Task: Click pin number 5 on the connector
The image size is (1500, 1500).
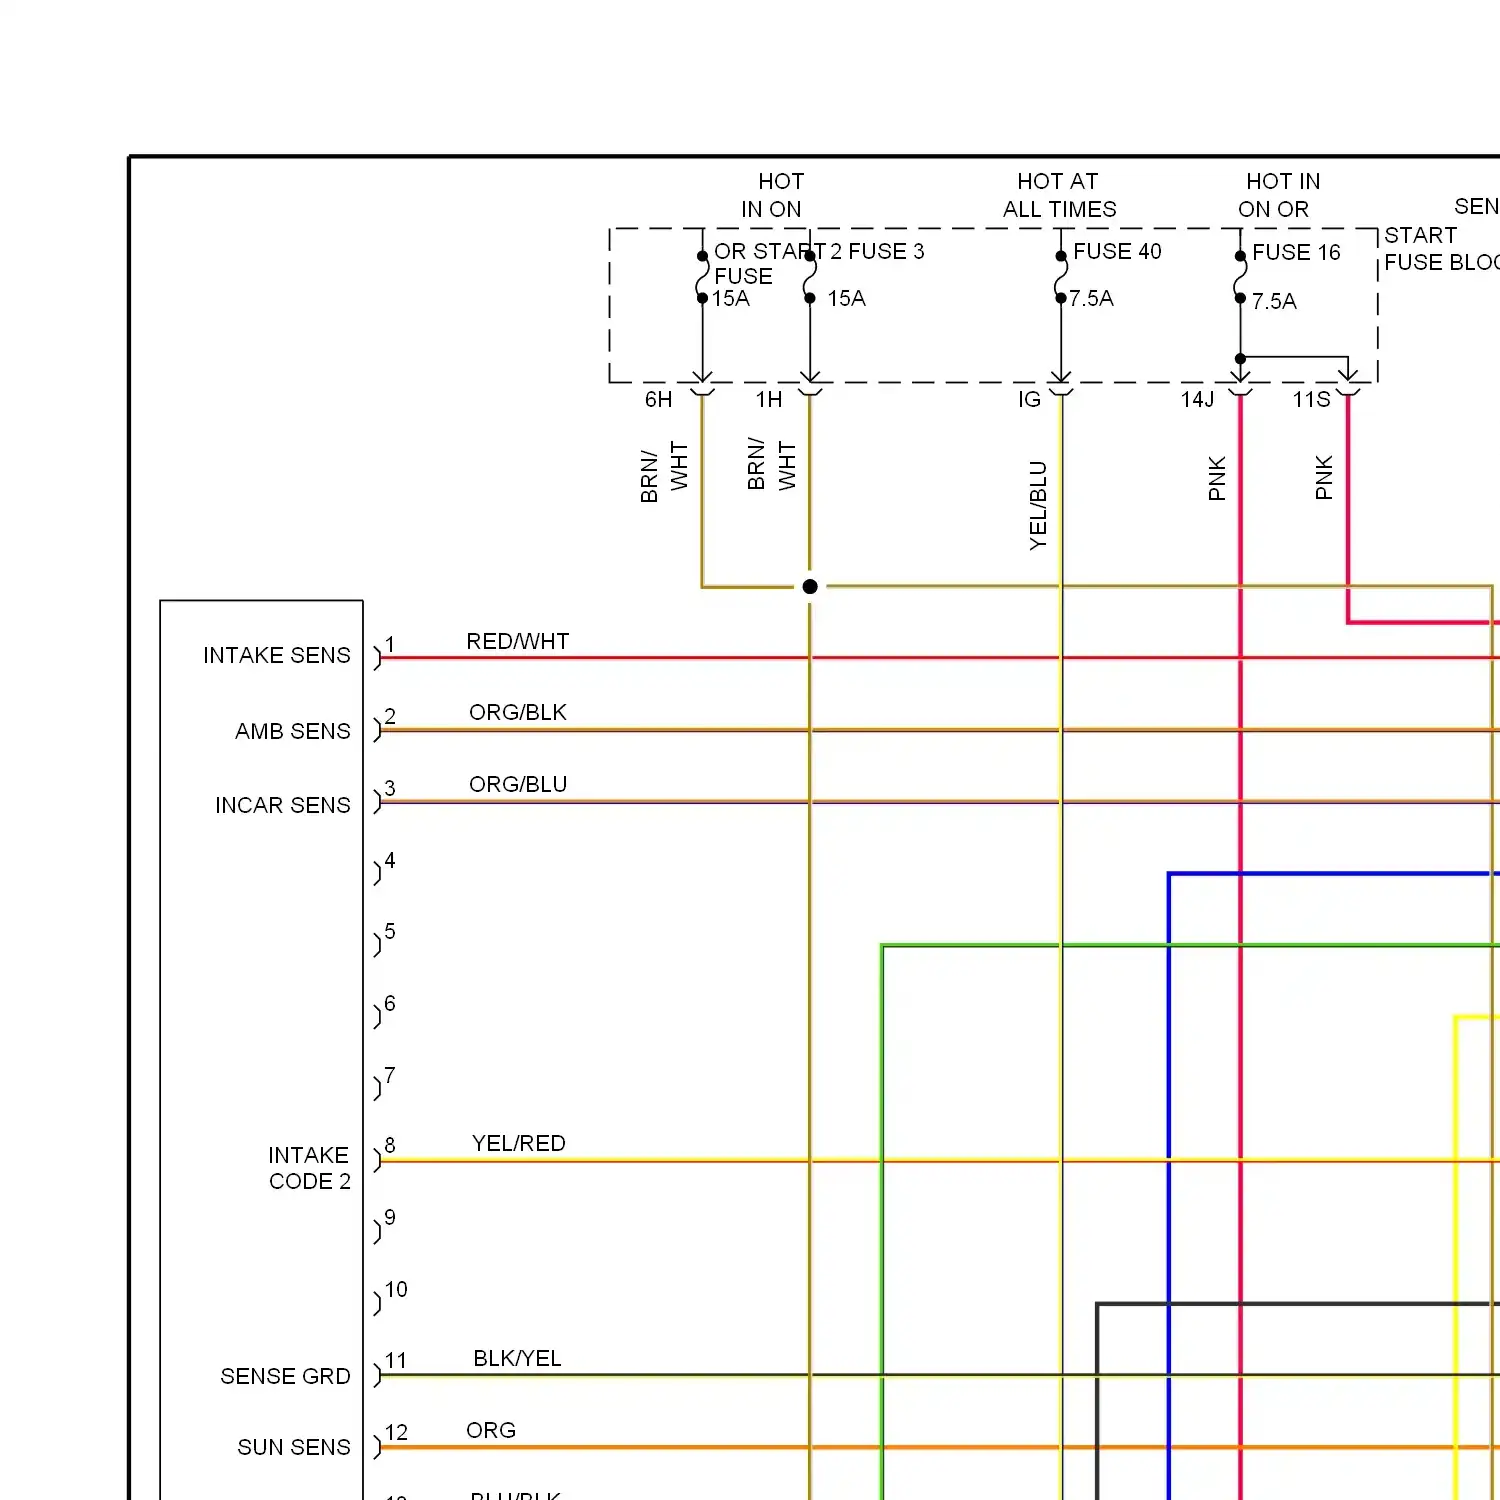Action: (390, 931)
